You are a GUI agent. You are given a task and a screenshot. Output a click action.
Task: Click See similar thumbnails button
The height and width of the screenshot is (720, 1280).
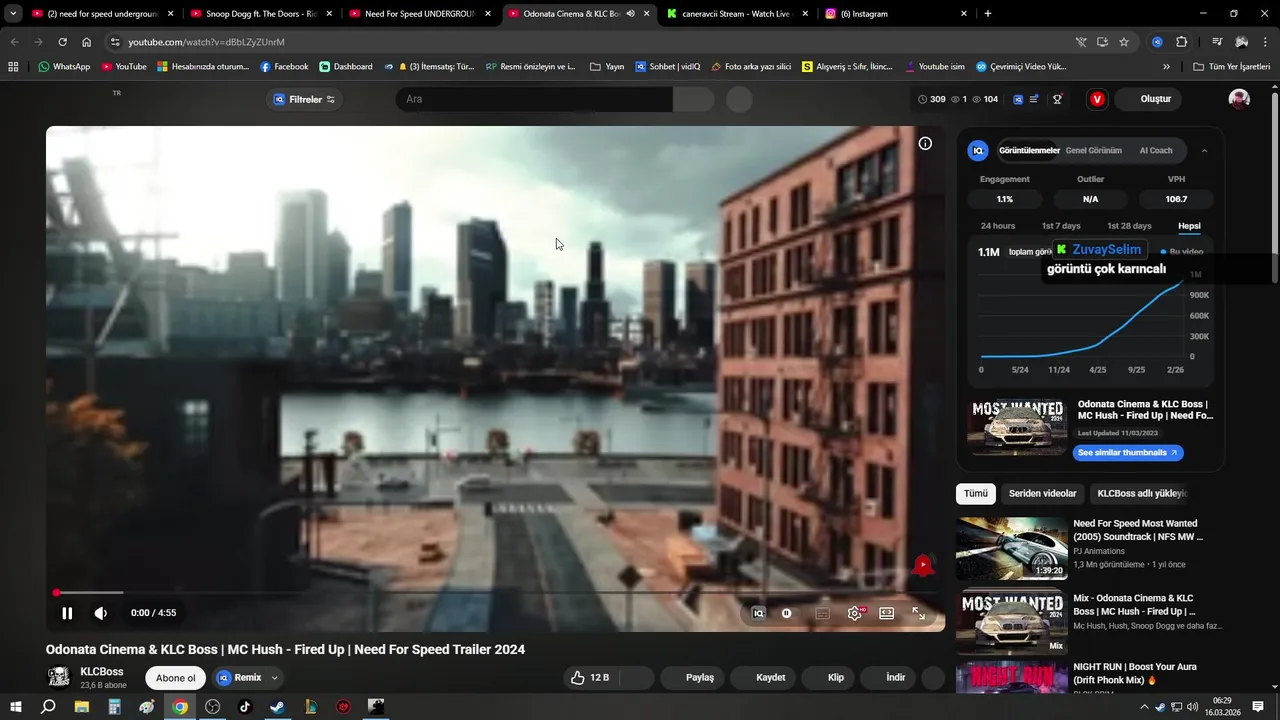(1128, 453)
